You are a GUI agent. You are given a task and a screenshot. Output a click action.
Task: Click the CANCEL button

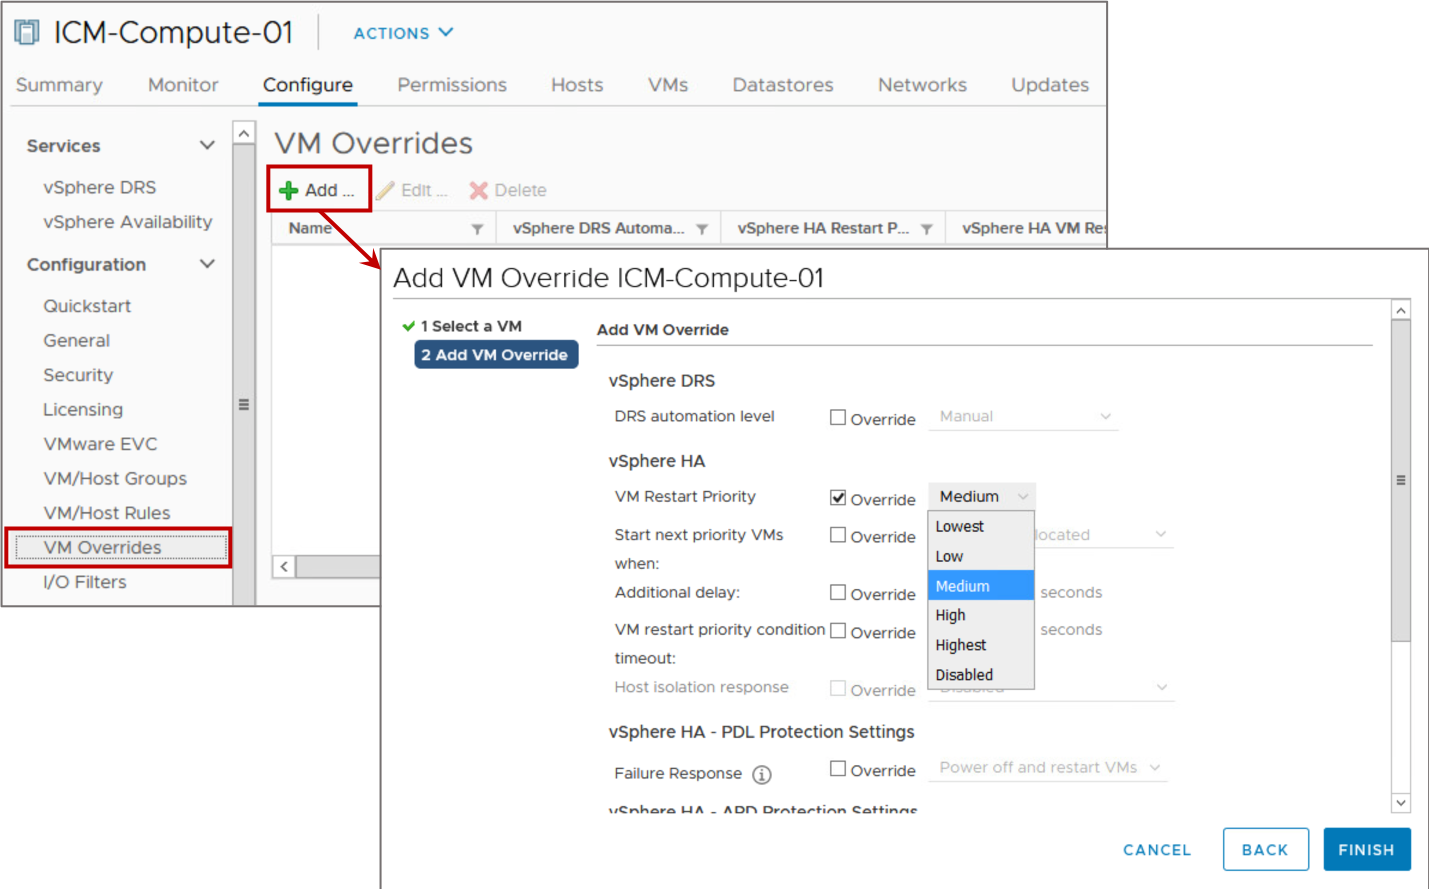pos(1157,850)
